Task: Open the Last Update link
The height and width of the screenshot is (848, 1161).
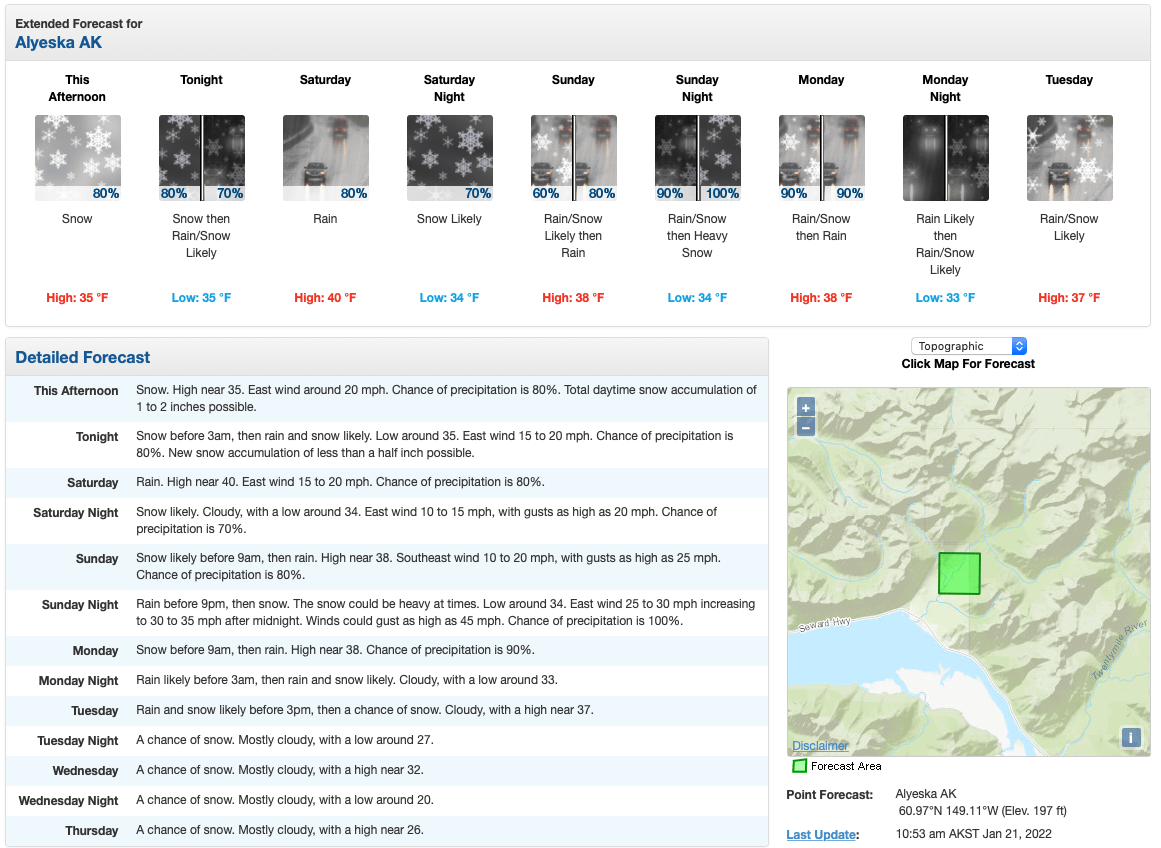Action: pos(823,835)
